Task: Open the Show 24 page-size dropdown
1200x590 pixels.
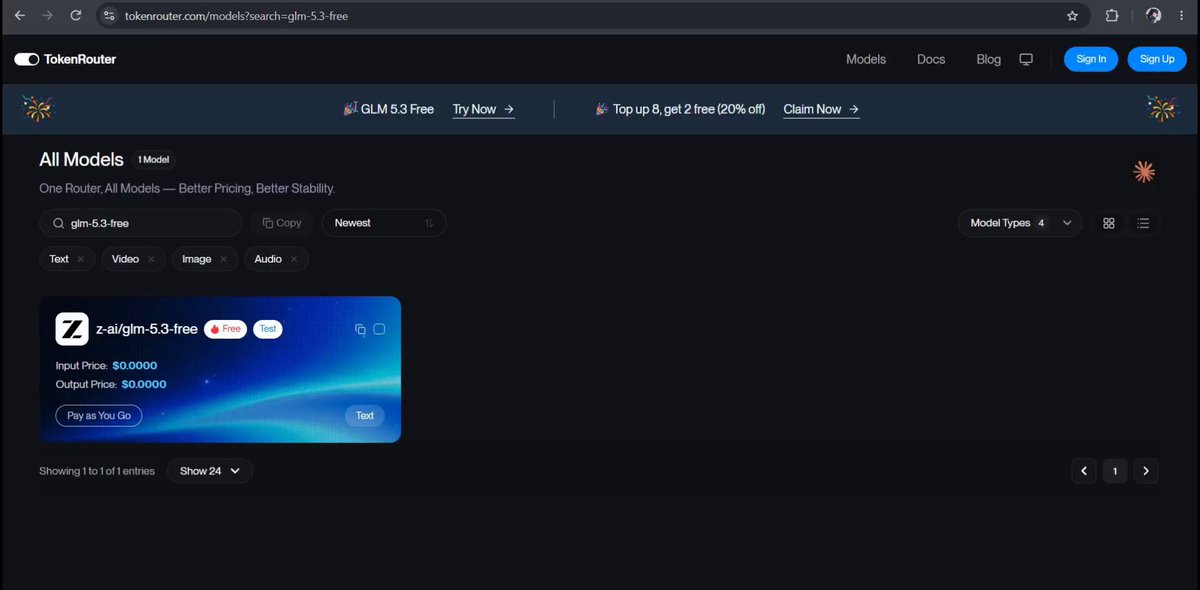Action: (x=210, y=471)
